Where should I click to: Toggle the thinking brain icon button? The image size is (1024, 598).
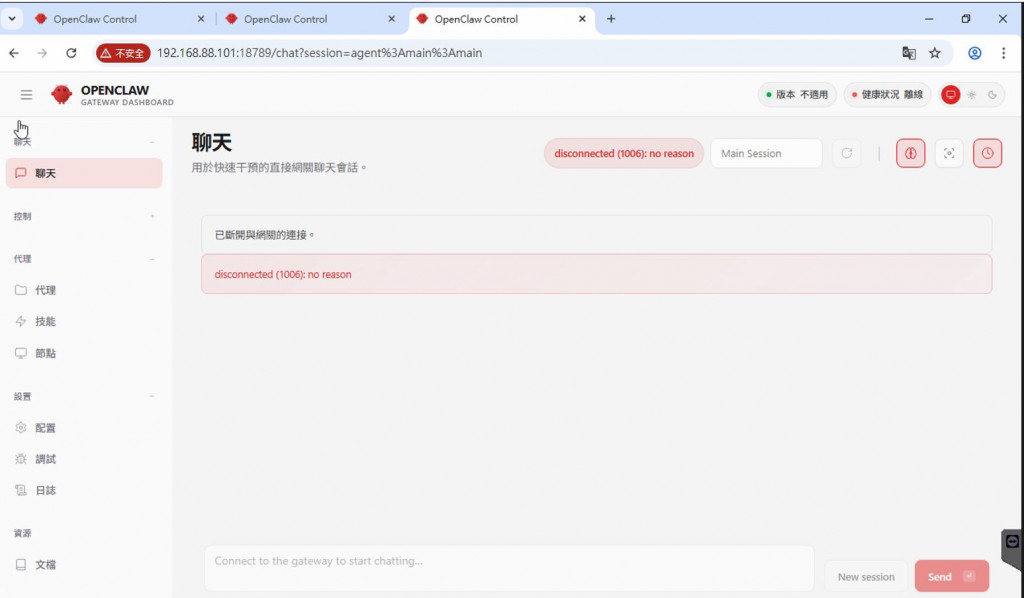pos(910,153)
